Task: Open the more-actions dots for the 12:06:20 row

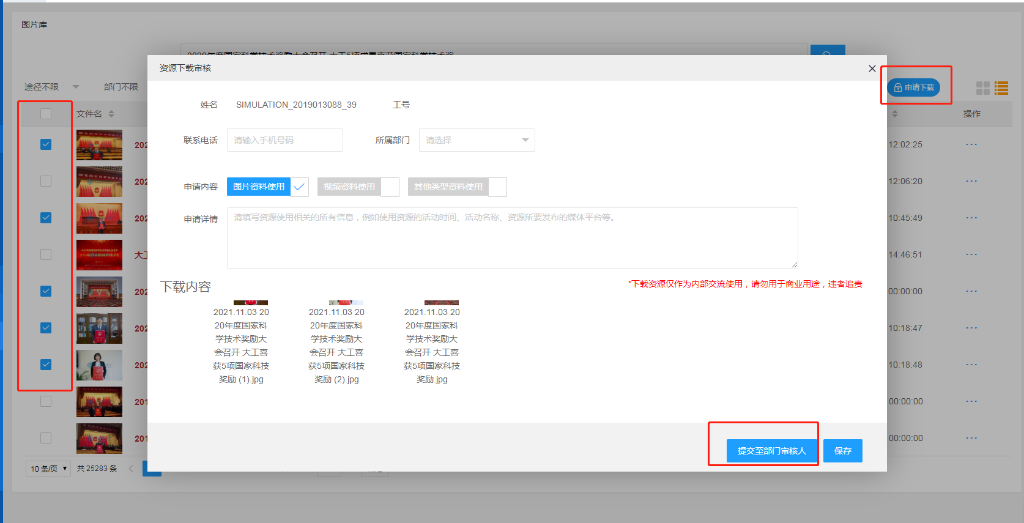Action: pyautogui.click(x=971, y=181)
